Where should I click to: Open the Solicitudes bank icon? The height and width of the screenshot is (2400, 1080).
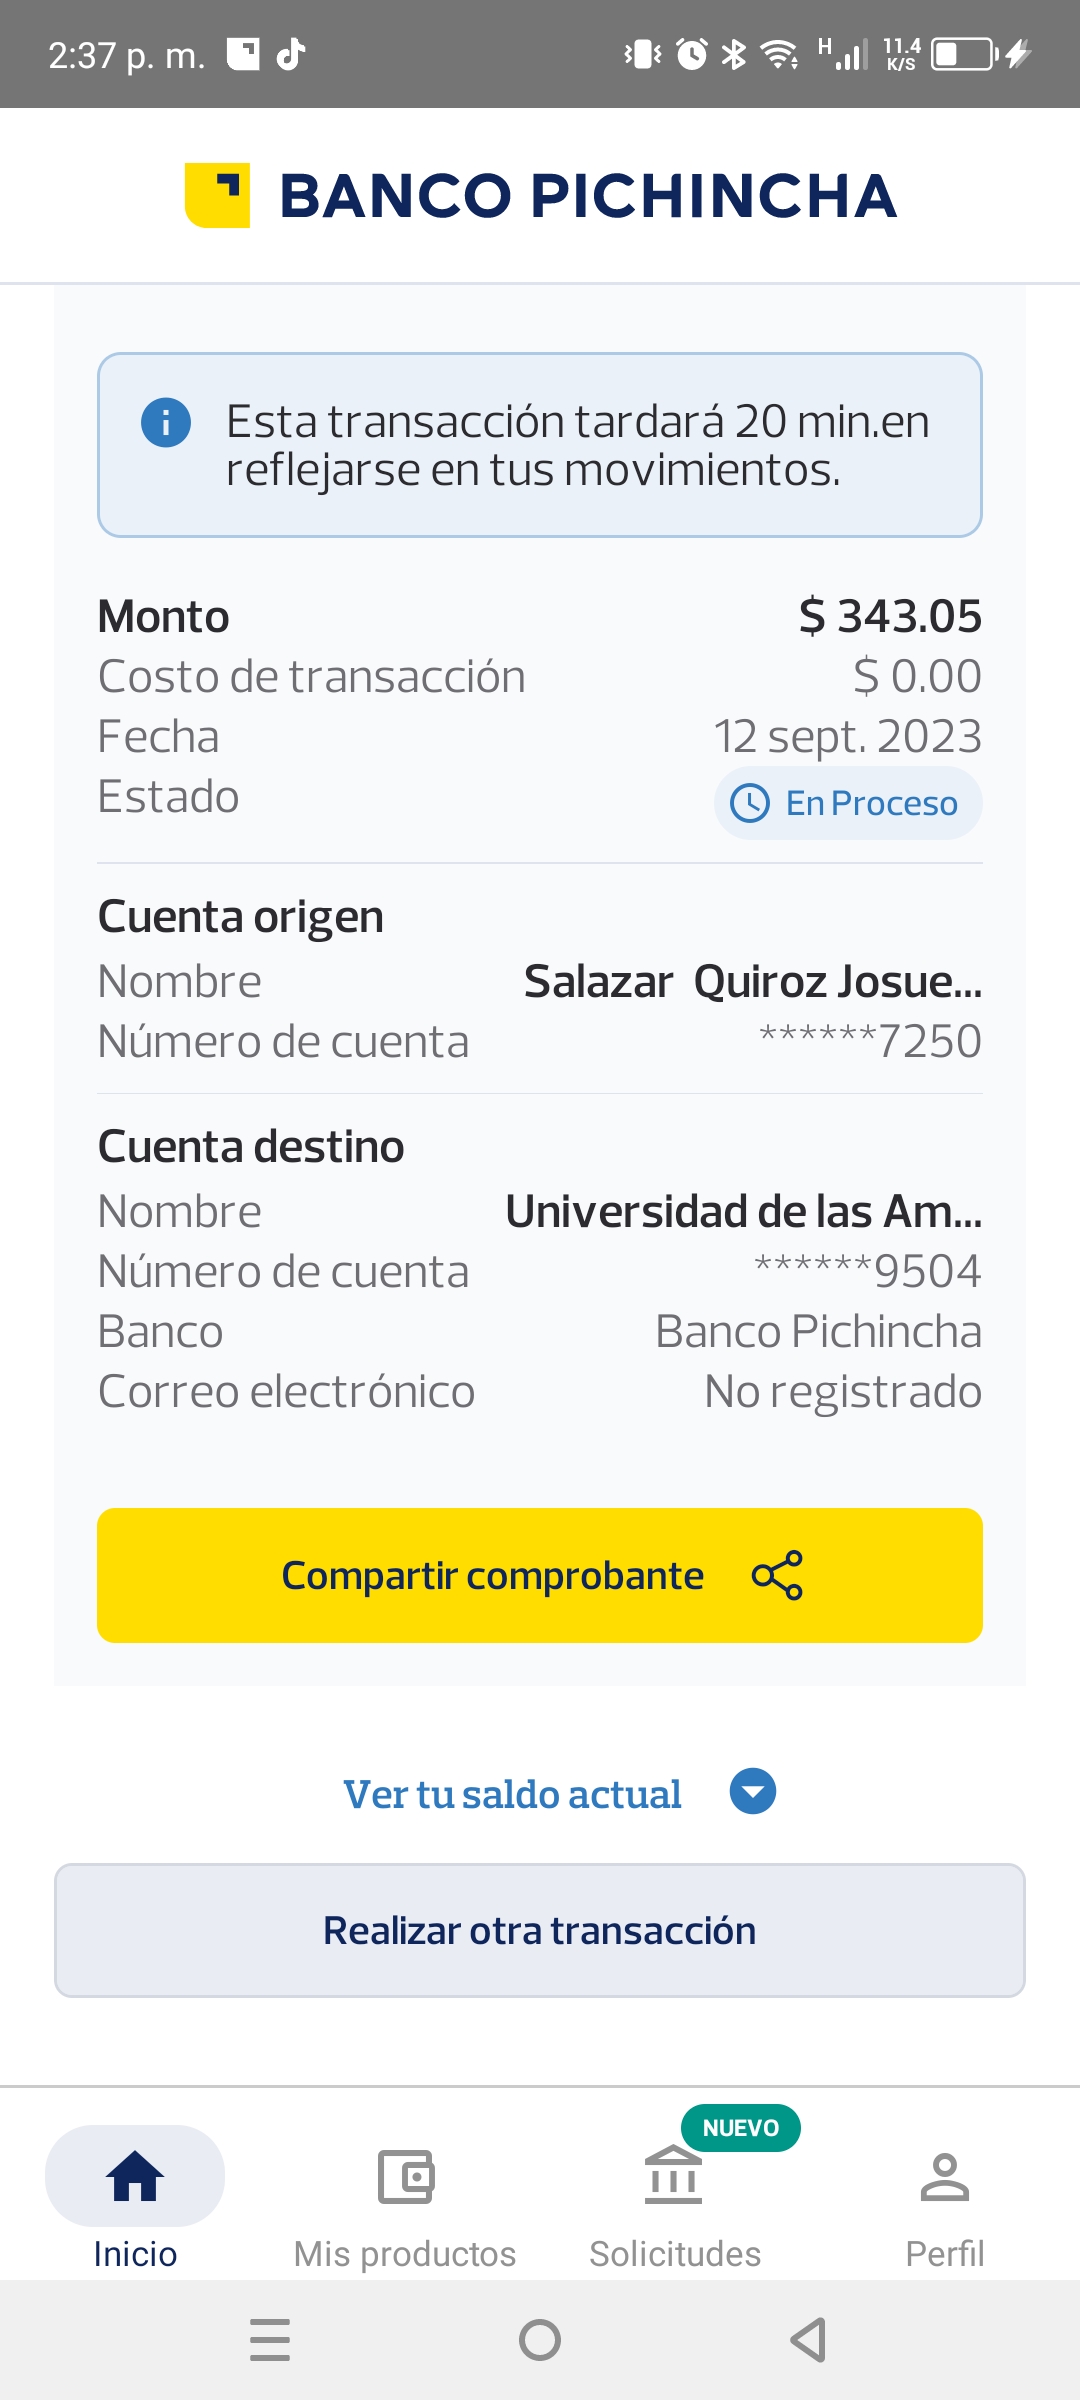[674, 2176]
